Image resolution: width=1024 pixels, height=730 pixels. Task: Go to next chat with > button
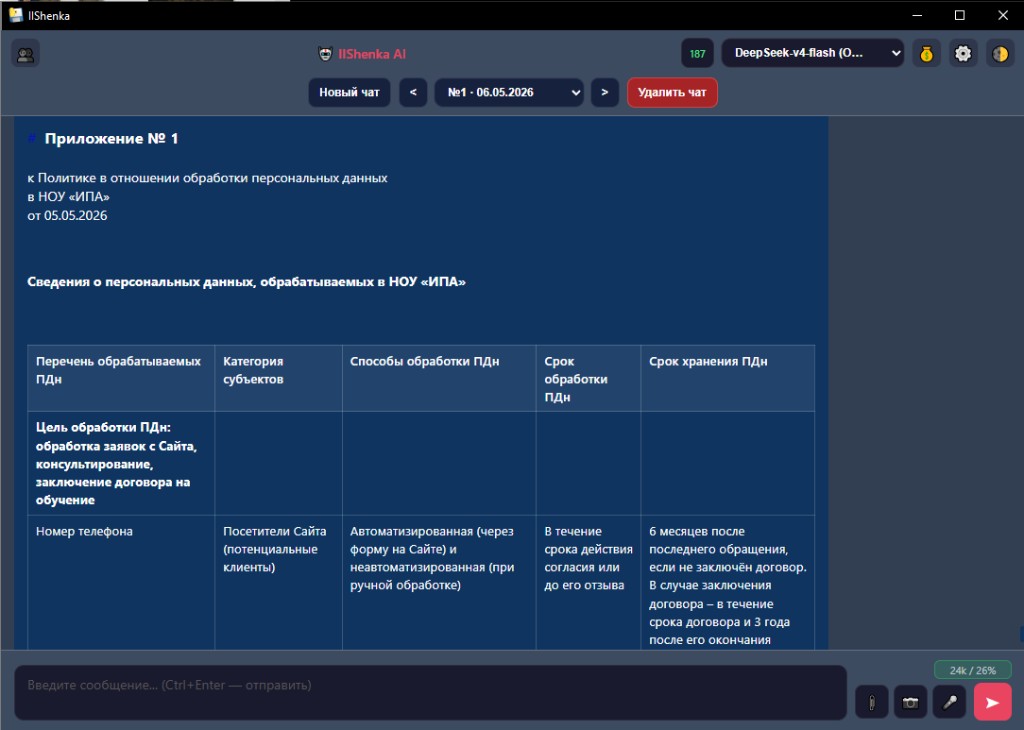[x=605, y=92]
